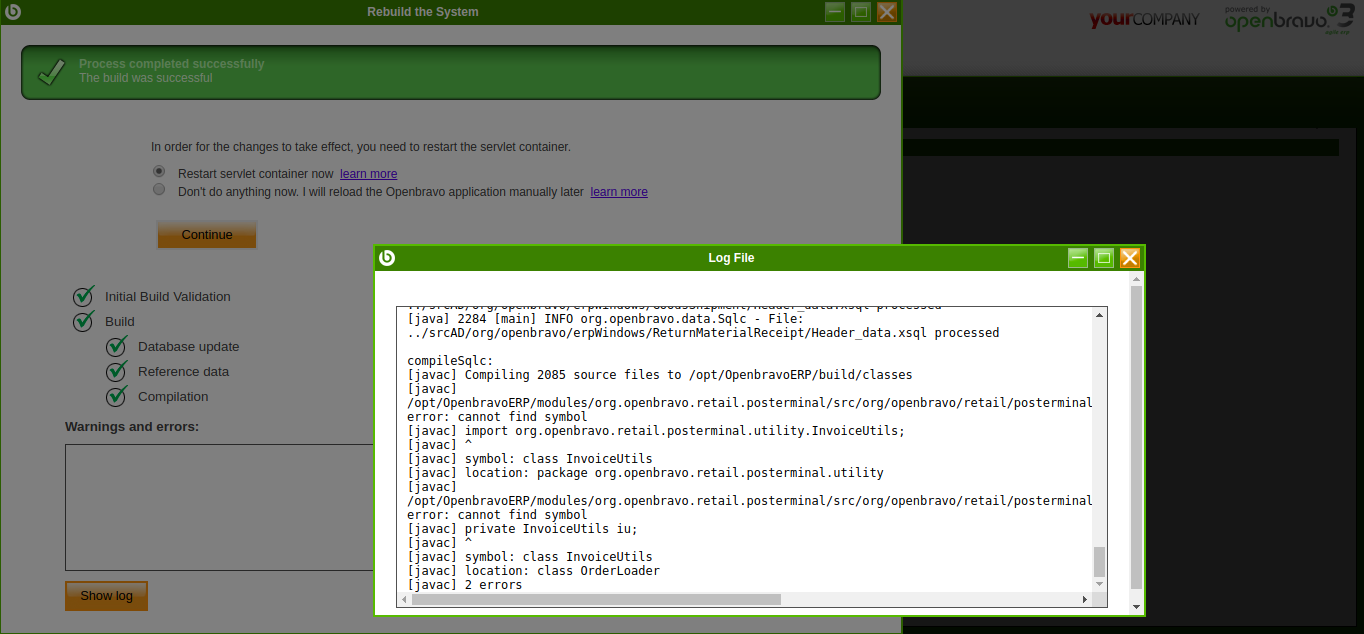Click inside the Warnings and errors text box
Screen dimensions: 1364x634
point(220,507)
